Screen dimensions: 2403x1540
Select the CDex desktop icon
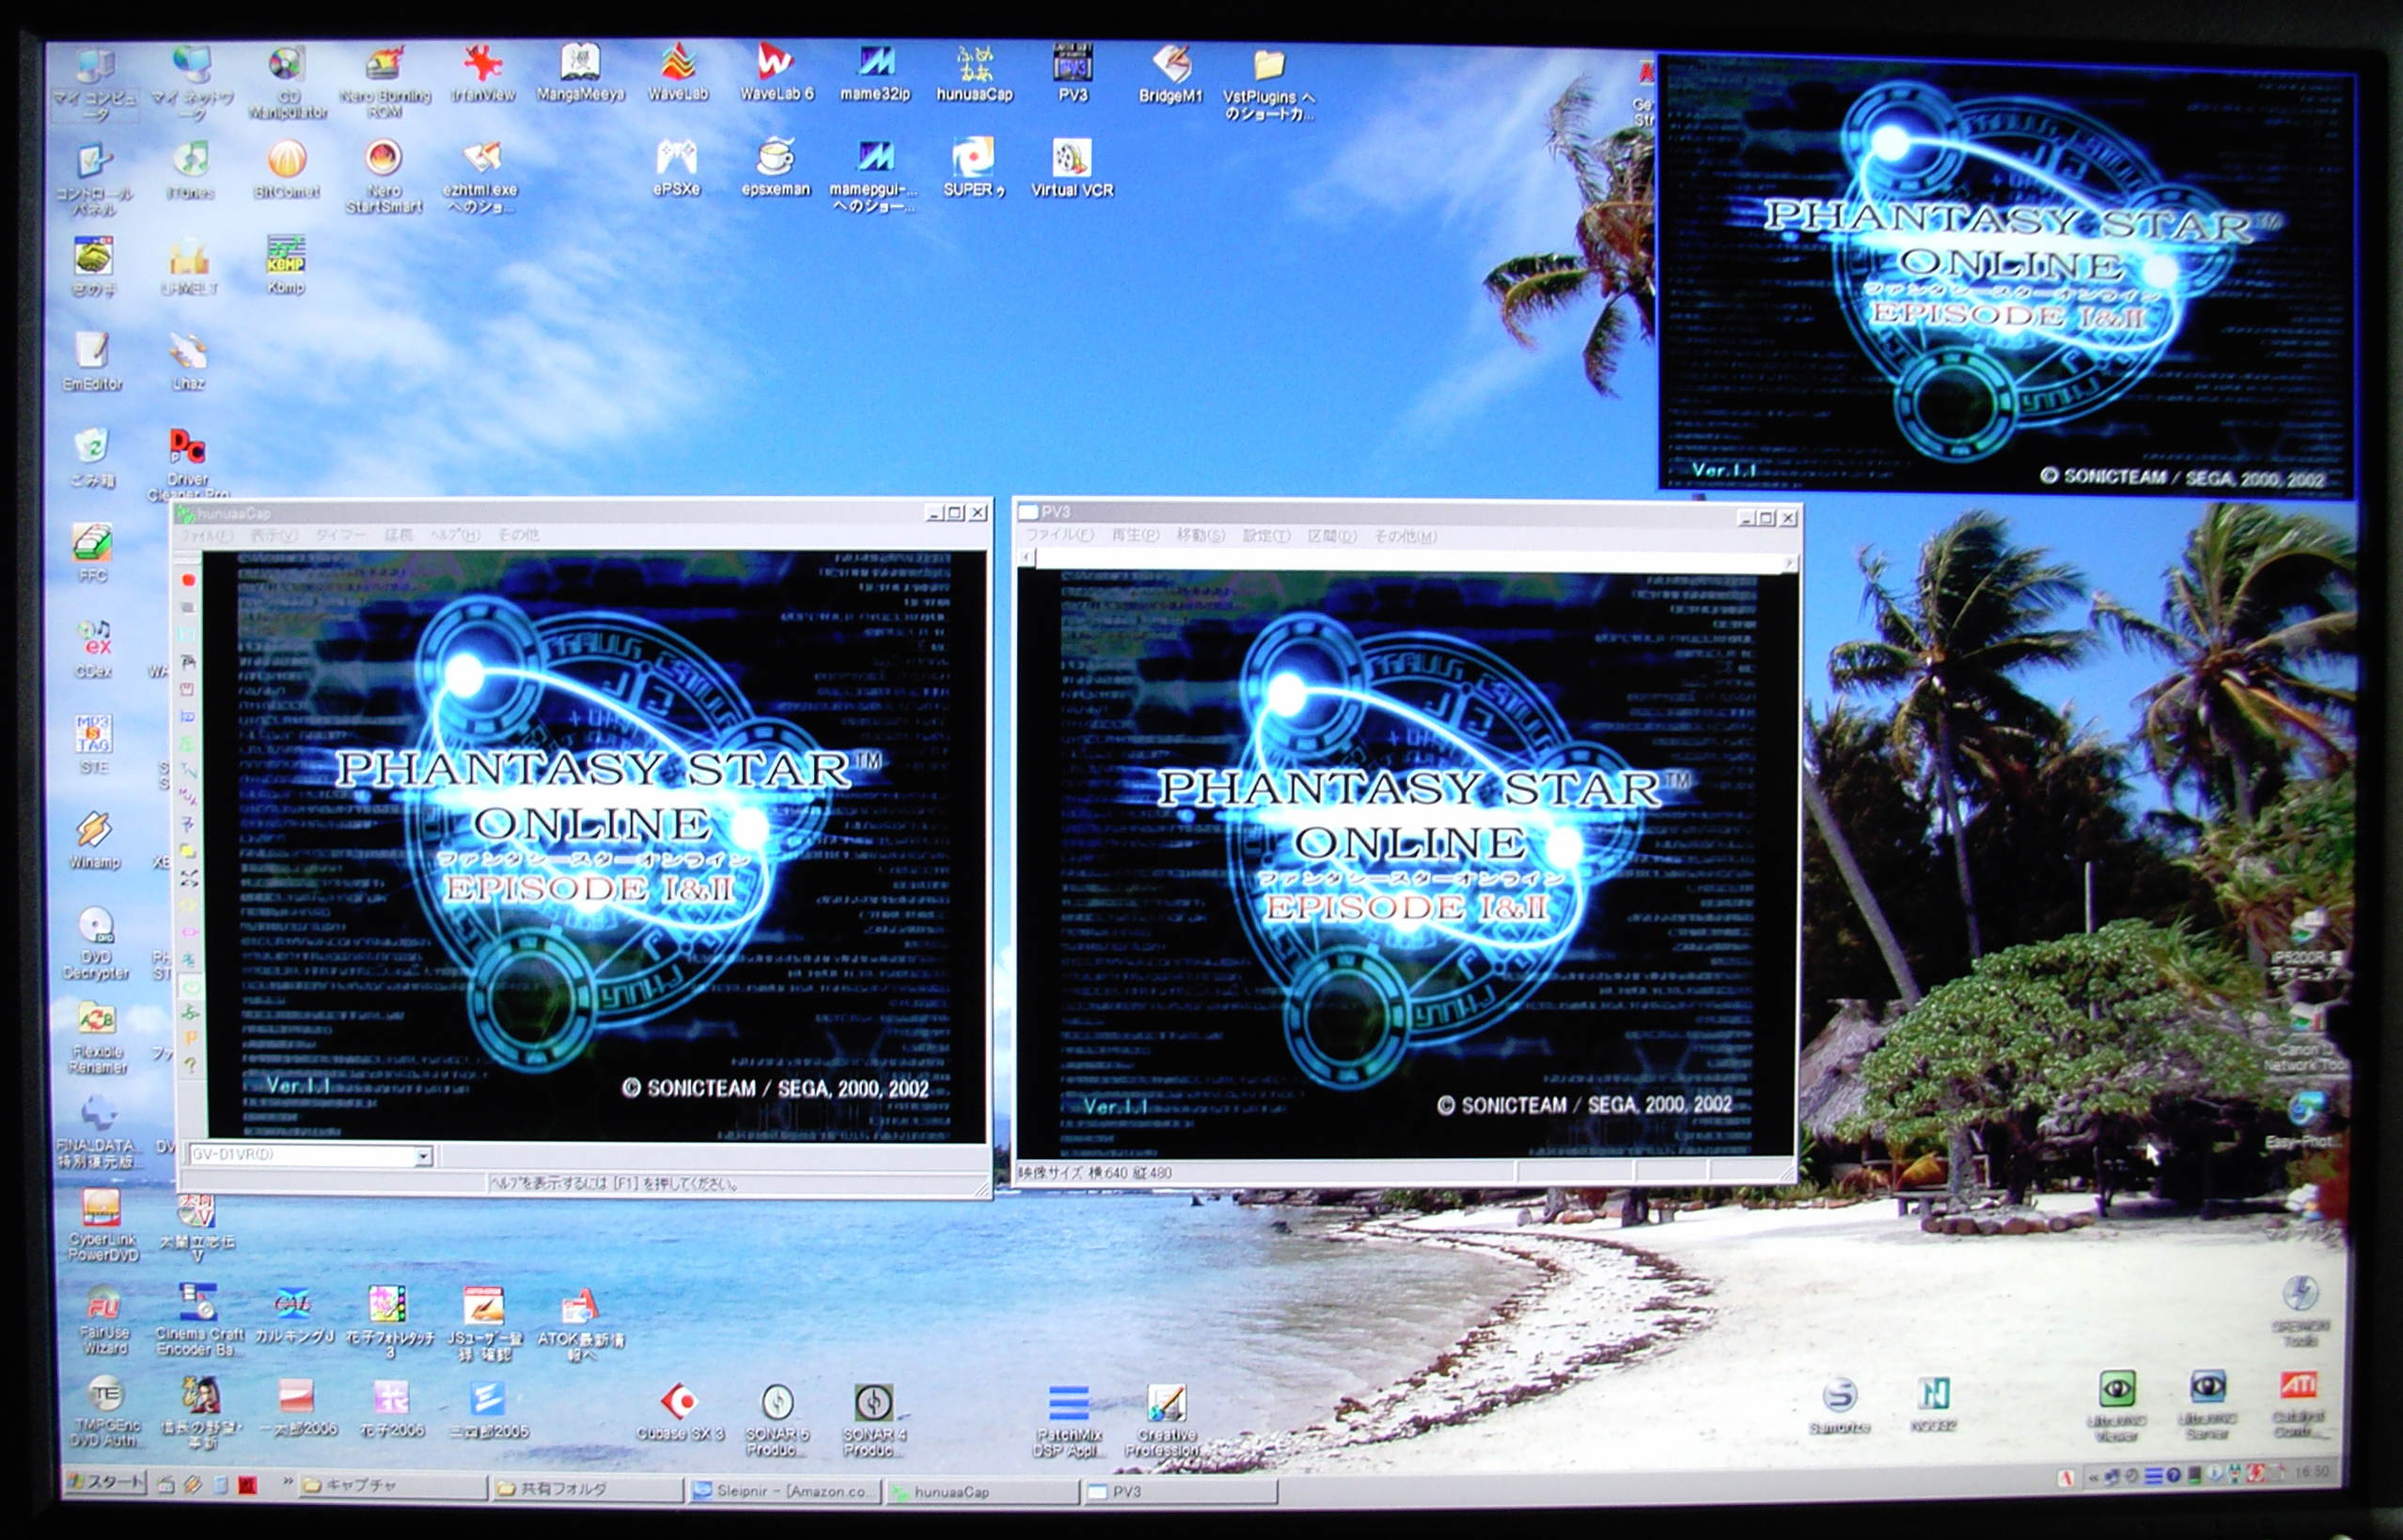93,648
